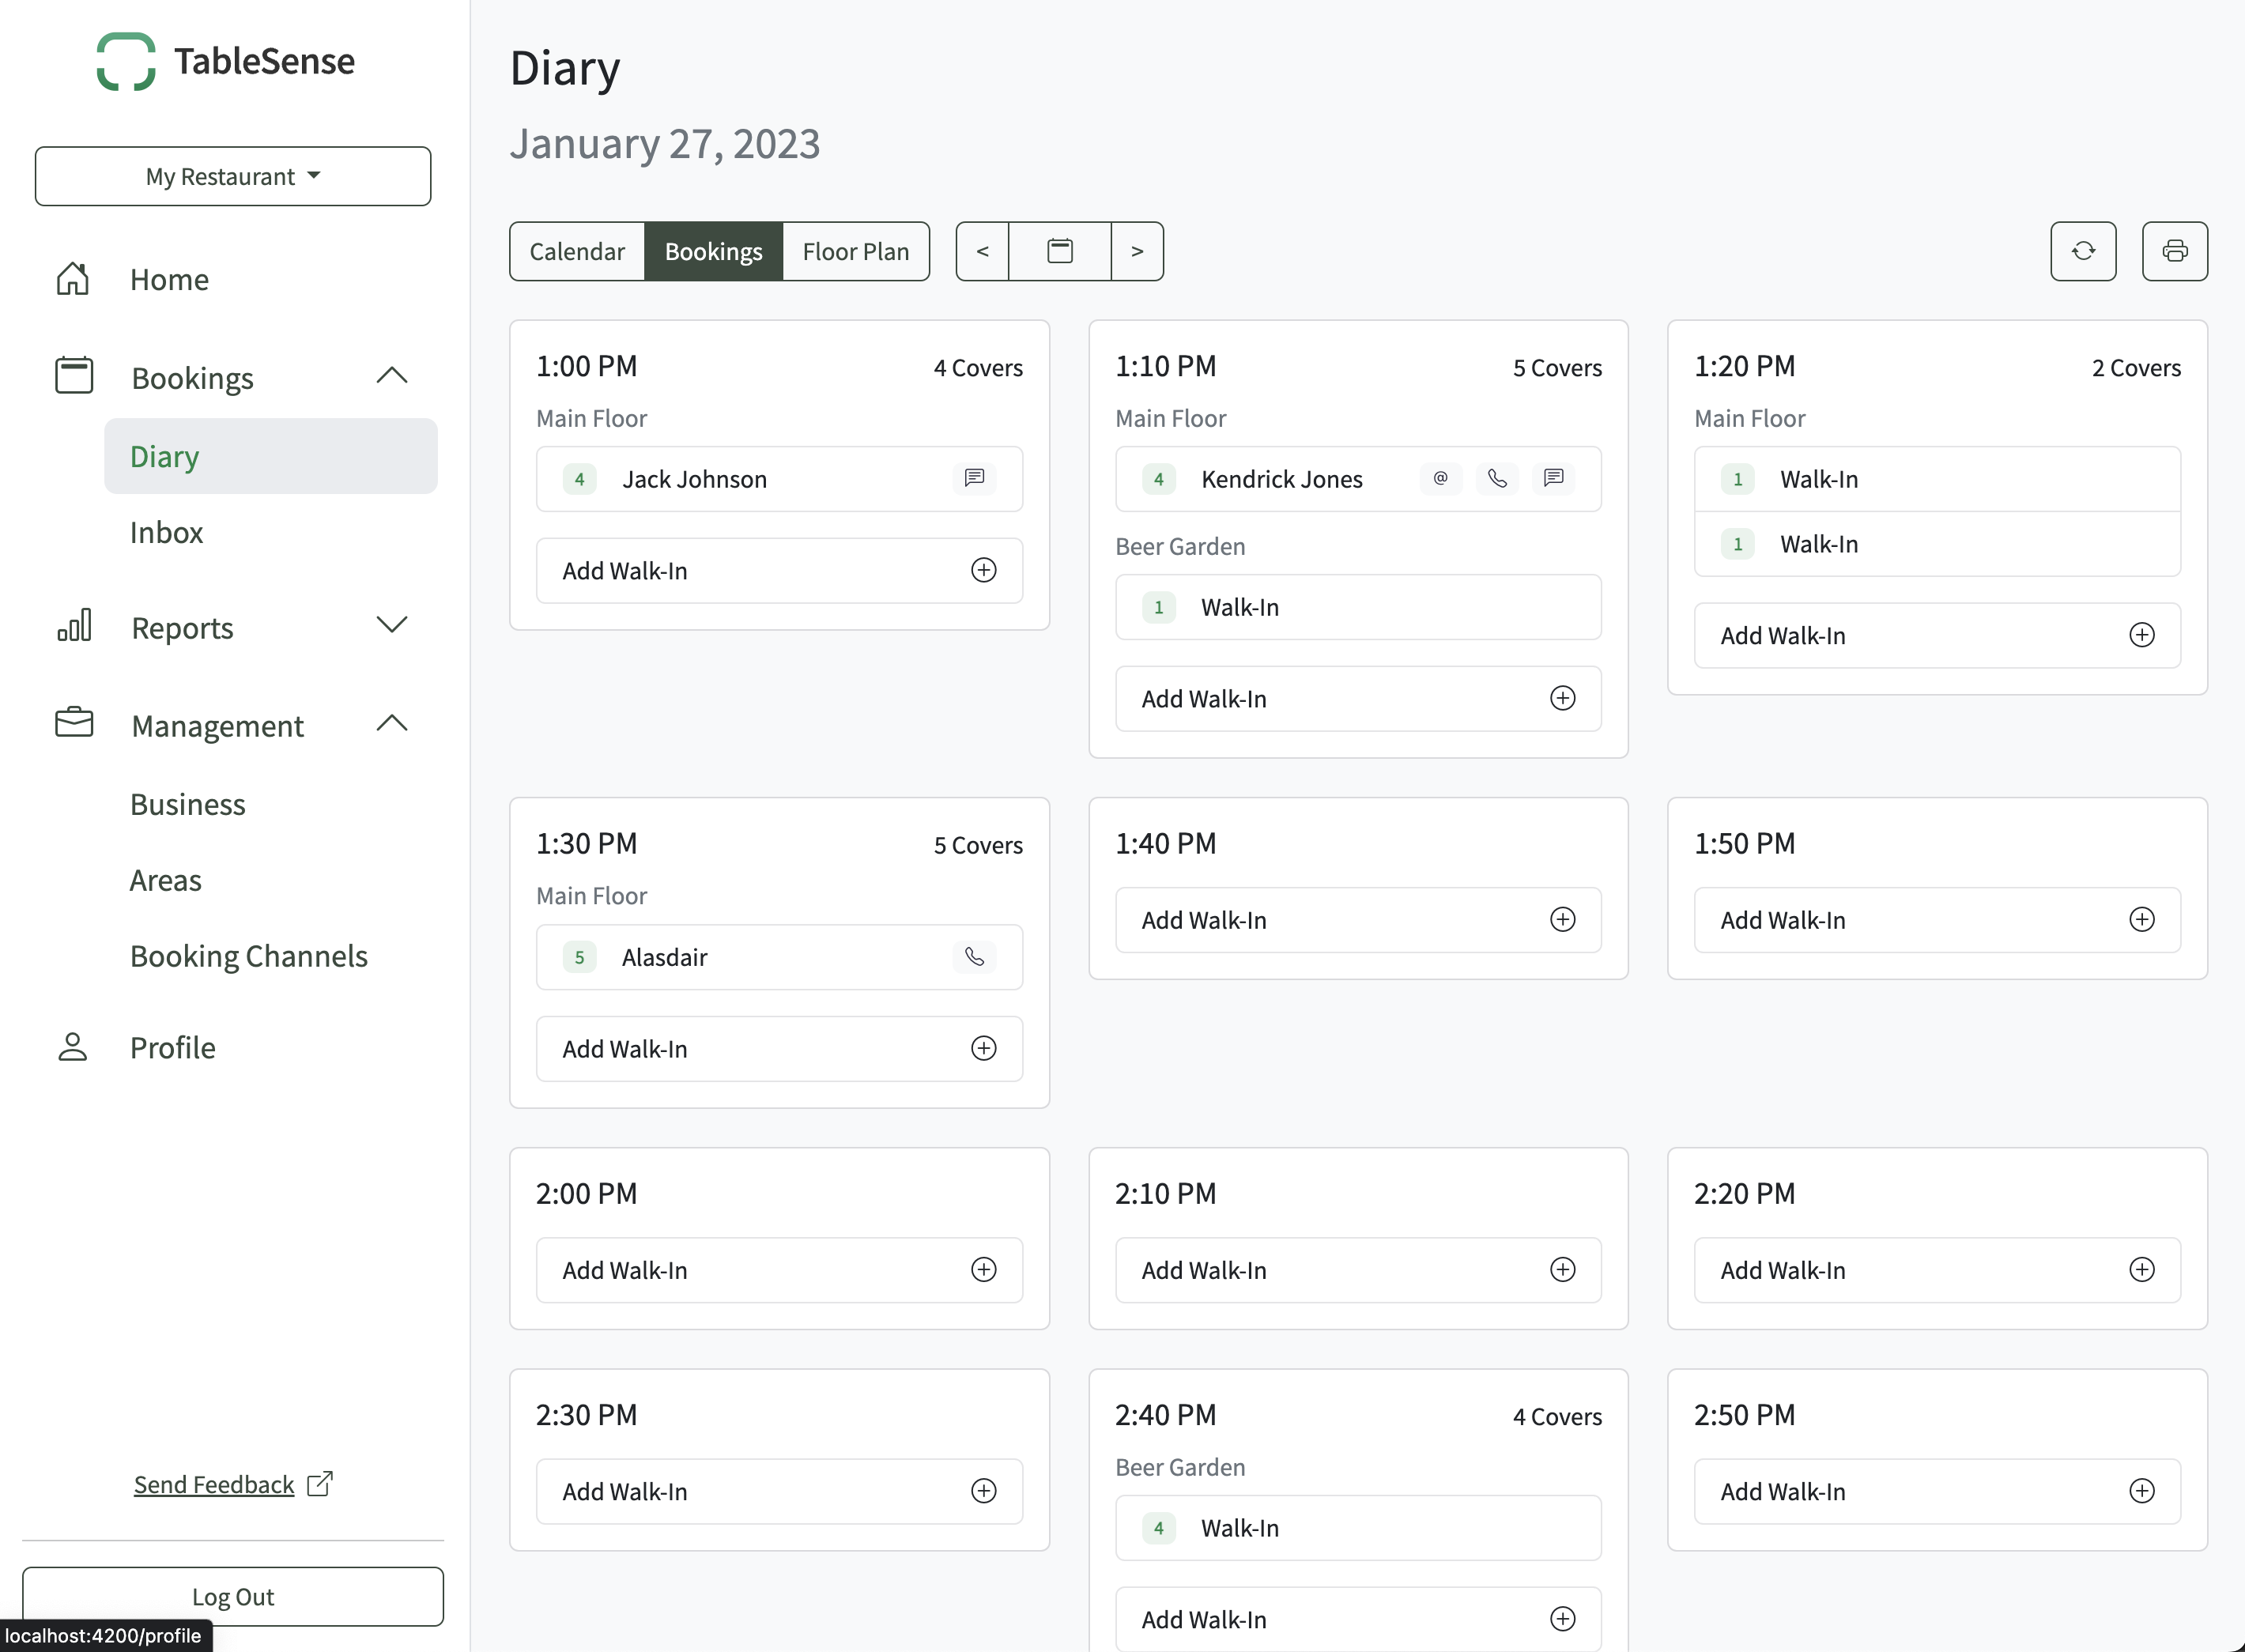Open the Inbox page
2245x1652 pixels.
point(166,531)
